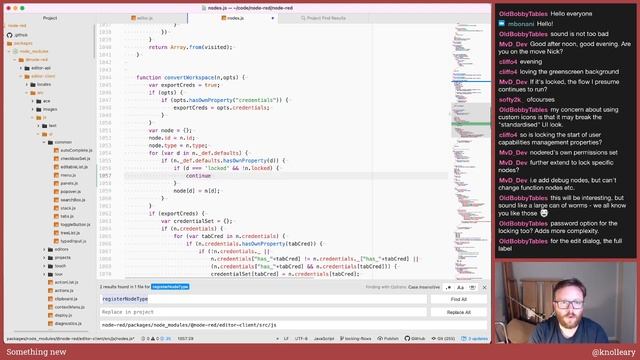Click the editableList.js file icon

point(57,167)
